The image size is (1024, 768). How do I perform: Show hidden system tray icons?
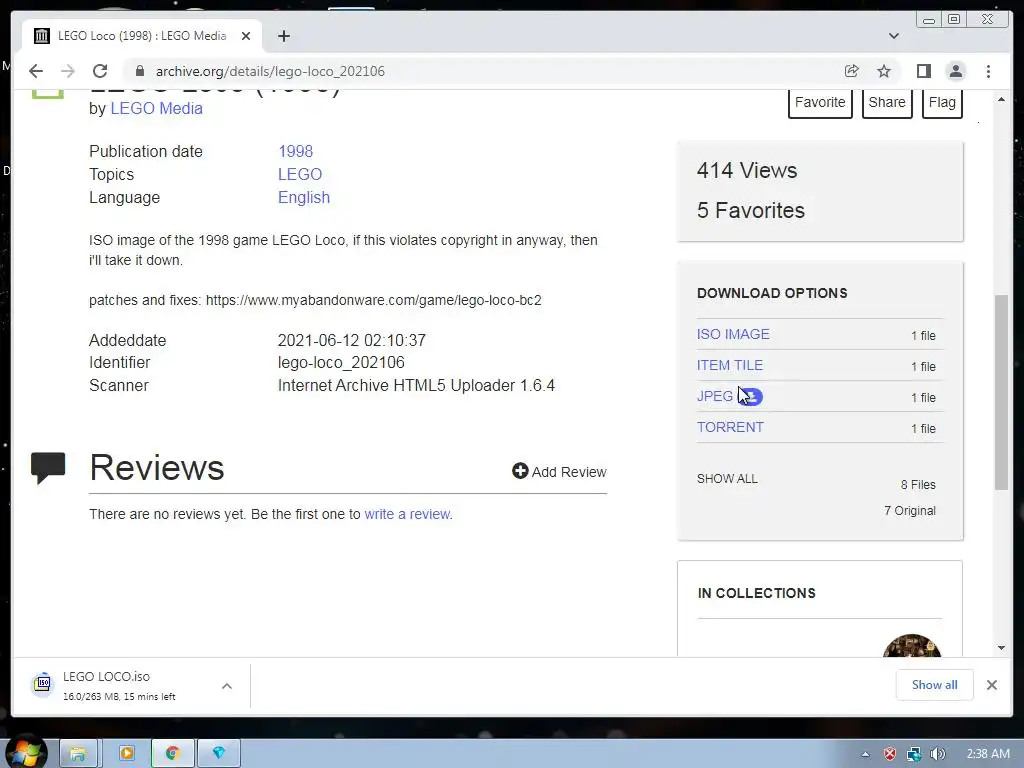pyautogui.click(x=865, y=754)
